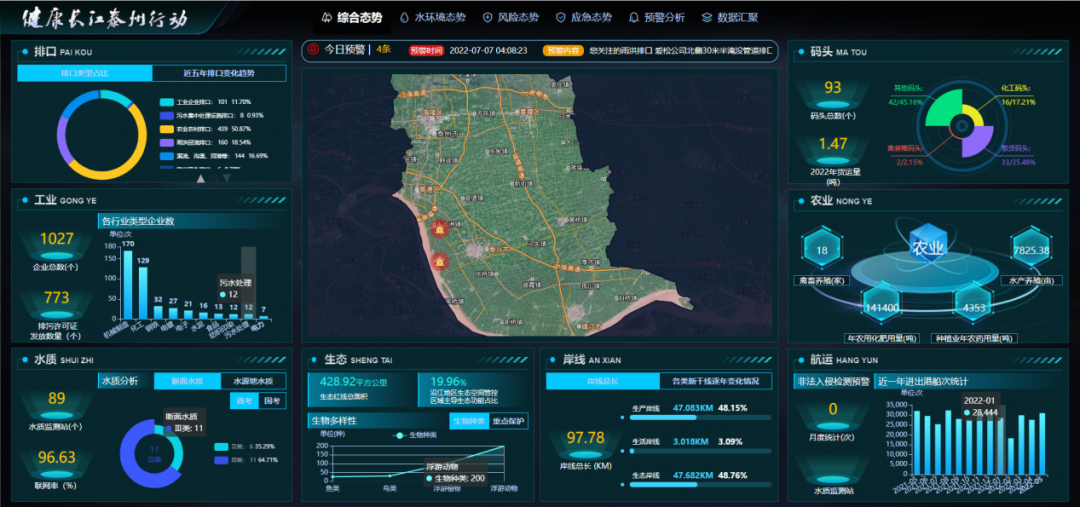The image size is (1080, 507).
Task: Select 近五年排口变化趋势 tab
Action: [x=219, y=73]
